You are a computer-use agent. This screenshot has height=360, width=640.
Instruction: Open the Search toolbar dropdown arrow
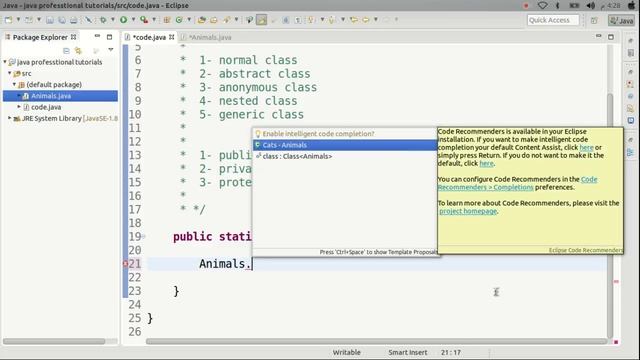(x=236, y=20)
